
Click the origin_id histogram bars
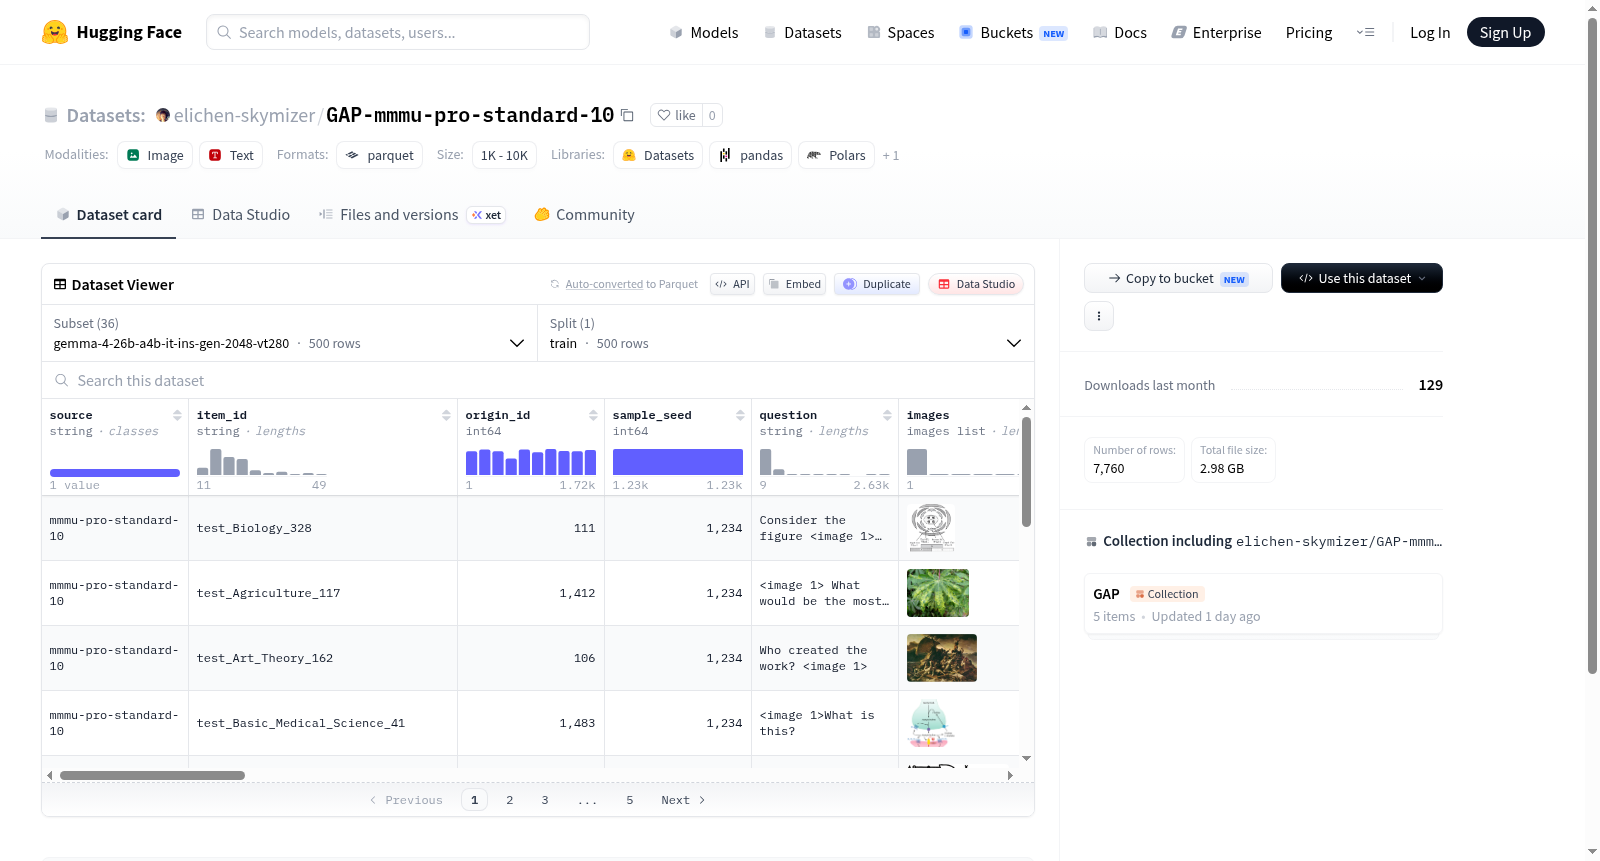(x=531, y=462)
